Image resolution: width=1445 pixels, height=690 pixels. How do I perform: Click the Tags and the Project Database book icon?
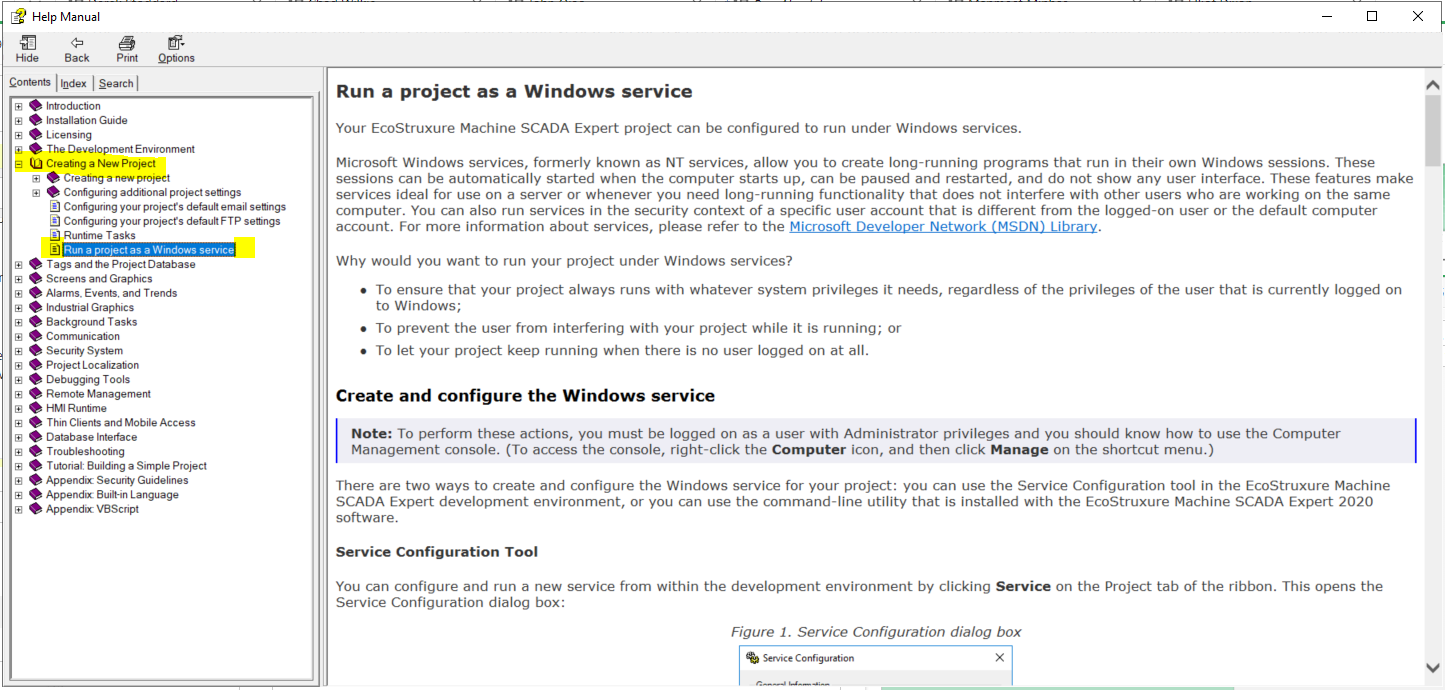pos(36,264)
